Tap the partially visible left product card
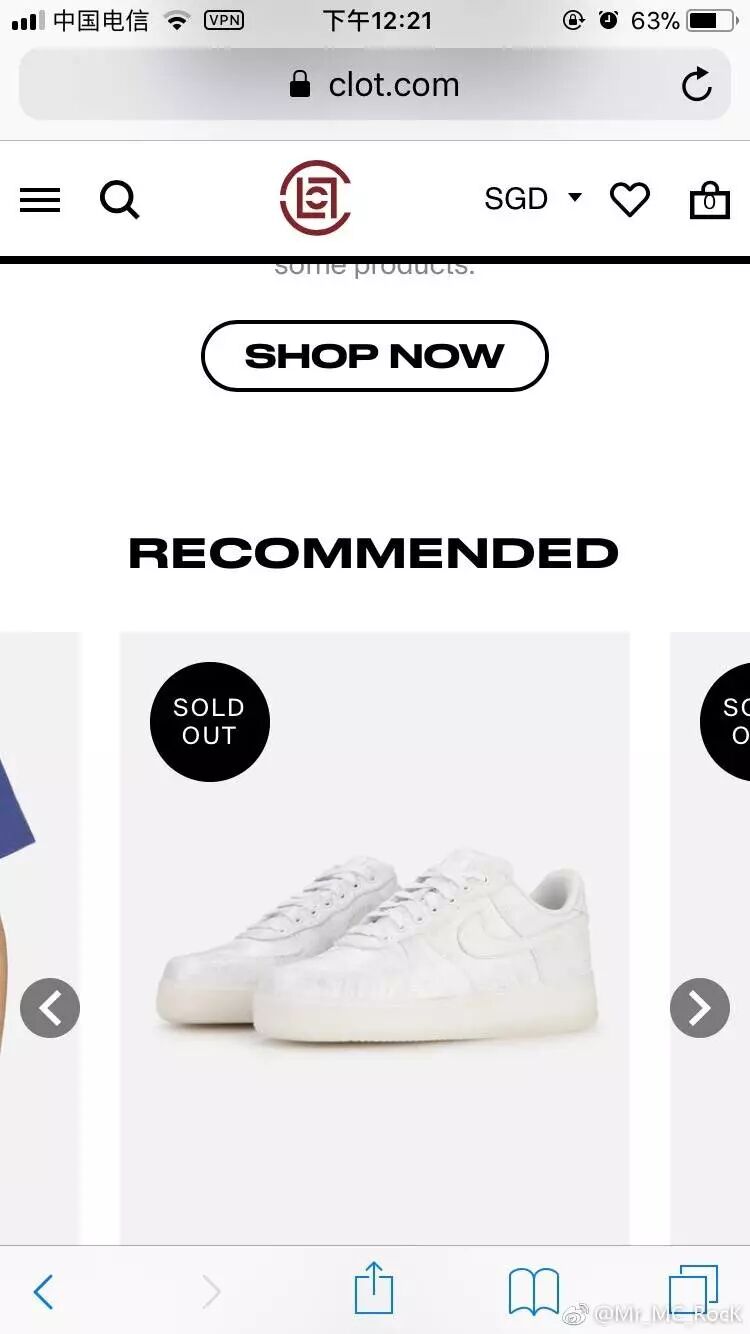Image resolution: width=750 pixels, height=1334 pixels. (x=40, y=938)
